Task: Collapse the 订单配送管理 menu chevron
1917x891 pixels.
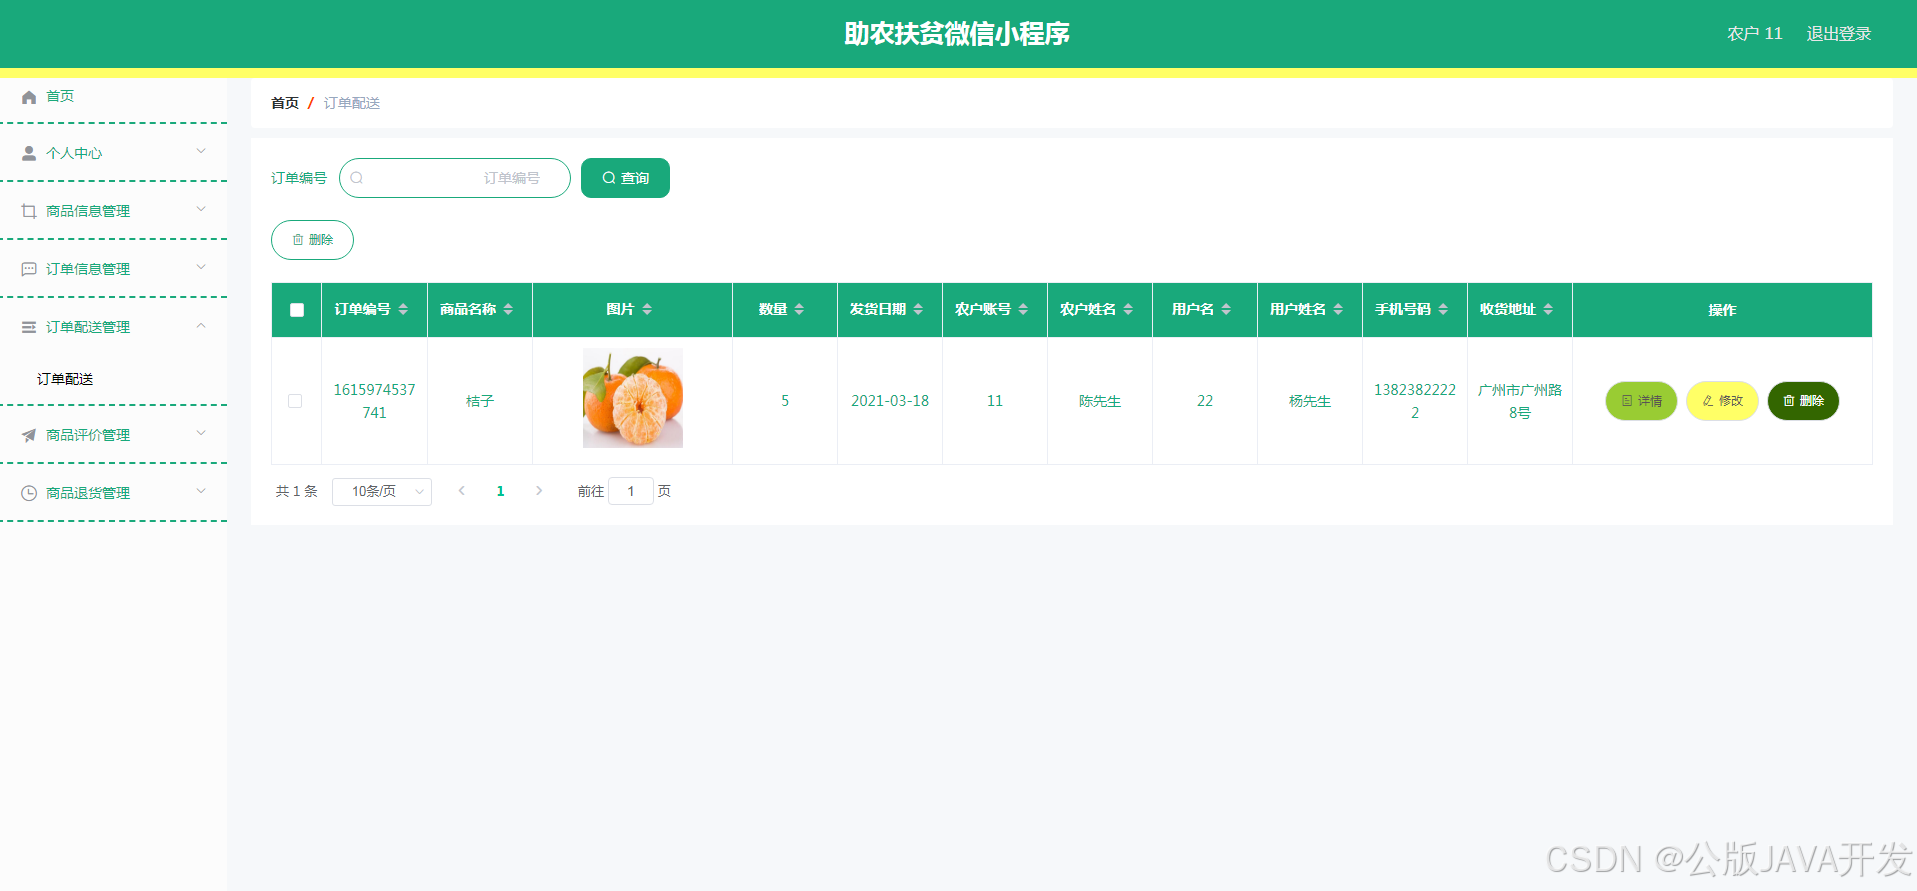Action: coord(201,326)
